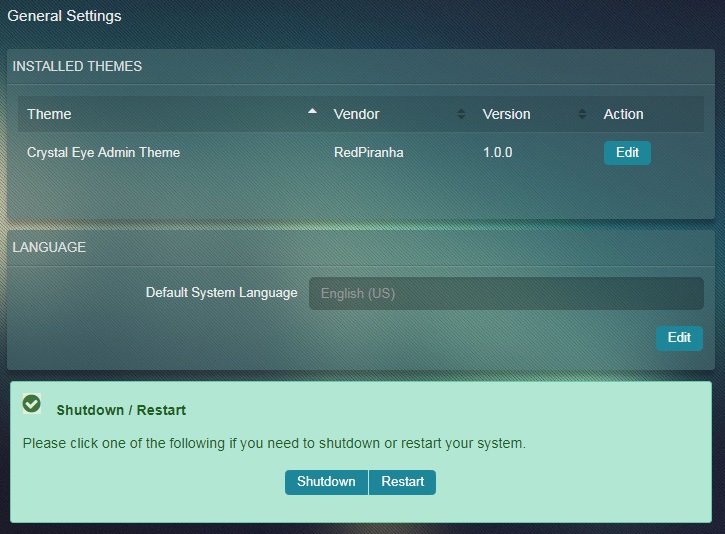Image resolution: width=725 pixels, height=534 pixels.
Task: Click the shutdown or restart instruction text
Action: coord(274,443)
